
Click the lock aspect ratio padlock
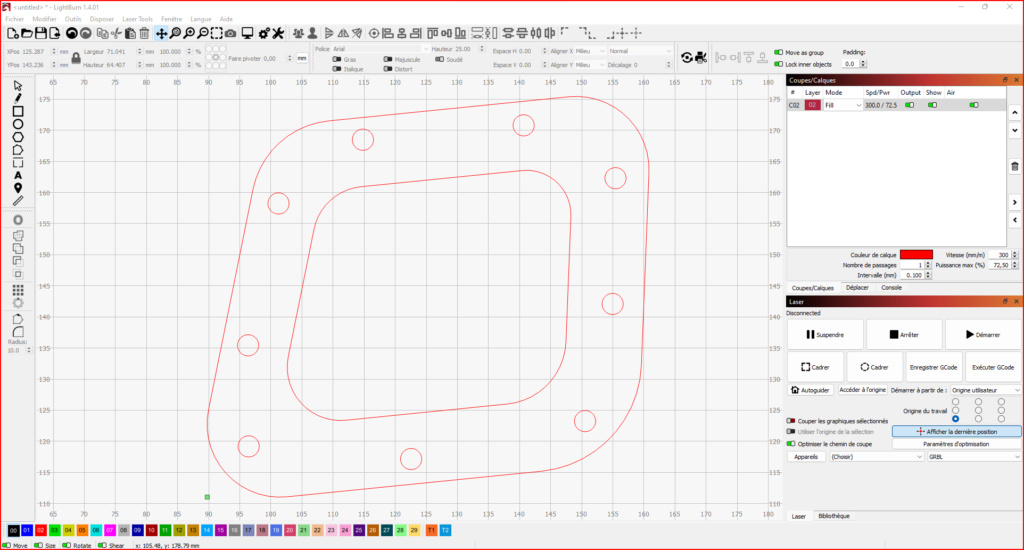[x=76, y=58]
